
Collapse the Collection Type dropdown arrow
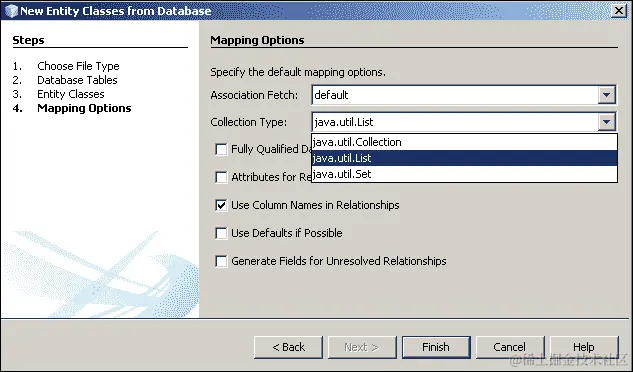tap(606, 122)
